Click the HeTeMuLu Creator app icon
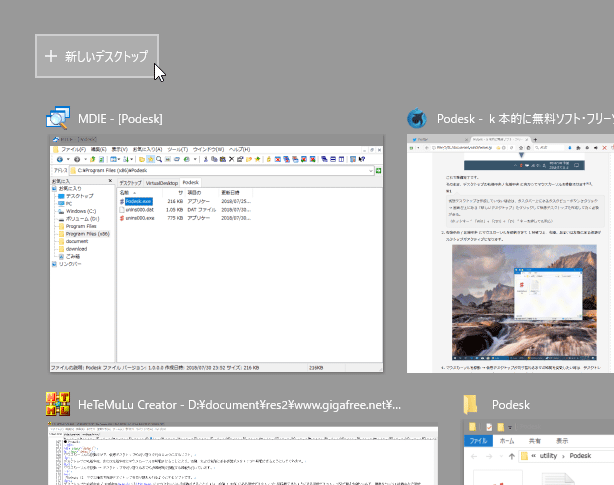This screenshot has width=614, height=485. coord(58,404)
